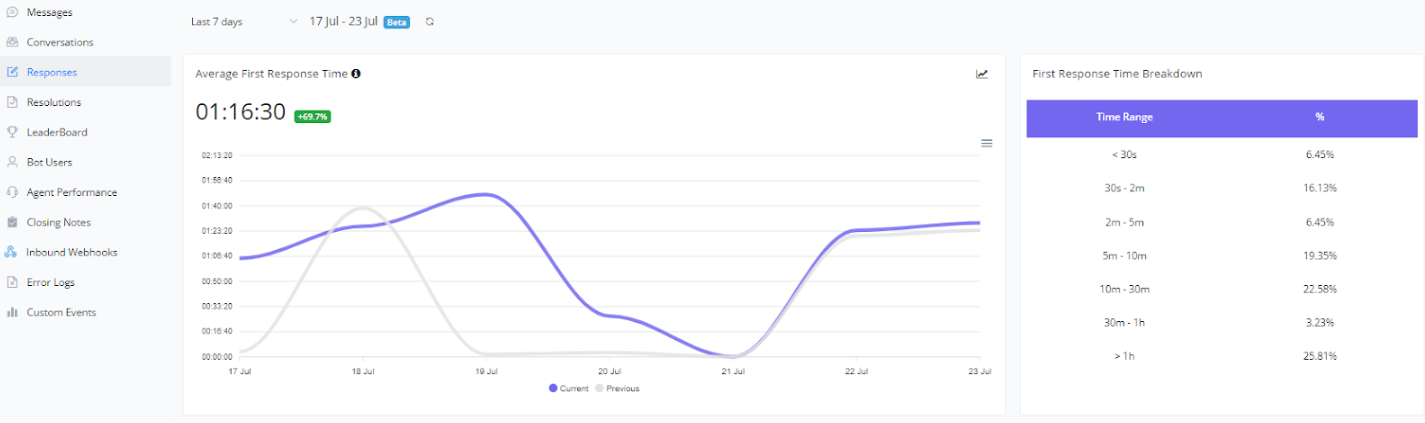Viewport: 1425px width, 423px height.
Task: Click the info icon next to Average First Response Time
Action: click(x=356, y=73)
